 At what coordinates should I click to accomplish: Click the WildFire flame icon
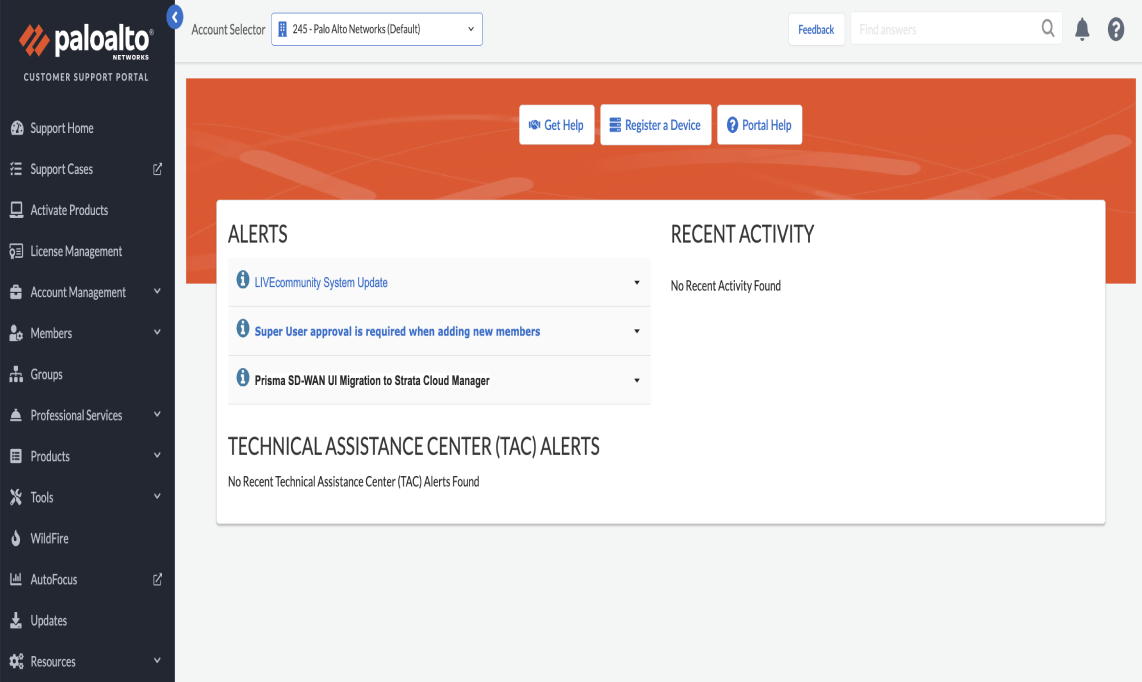(16, 538)
